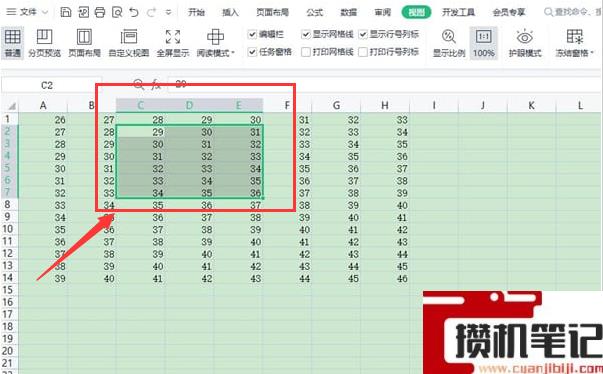Select column C header
The height and width of the screenshot is (374, 603).
(140, 105)
